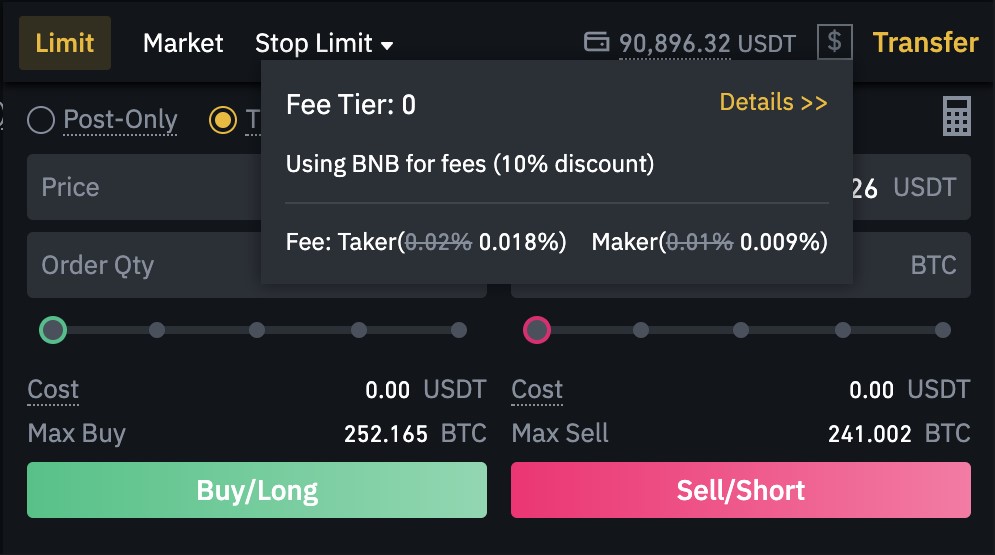Click the green buy slider handle
The height and width of the screenshot is (555, 995).
(53, 330)
